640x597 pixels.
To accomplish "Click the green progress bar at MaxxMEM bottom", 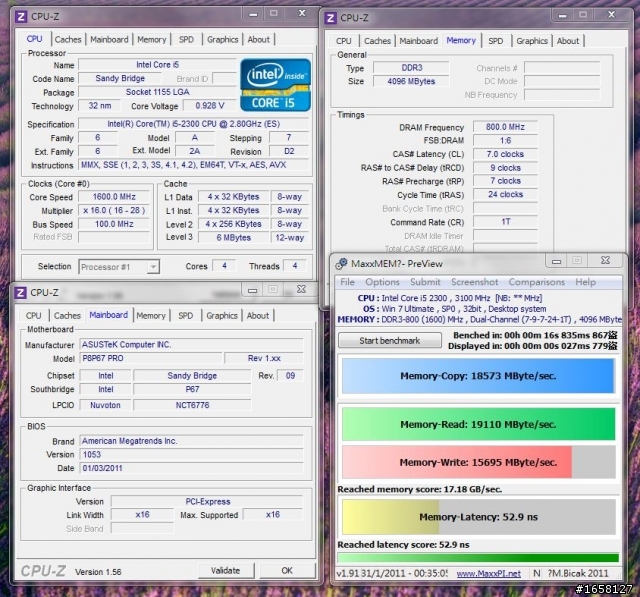I will 478,558.
